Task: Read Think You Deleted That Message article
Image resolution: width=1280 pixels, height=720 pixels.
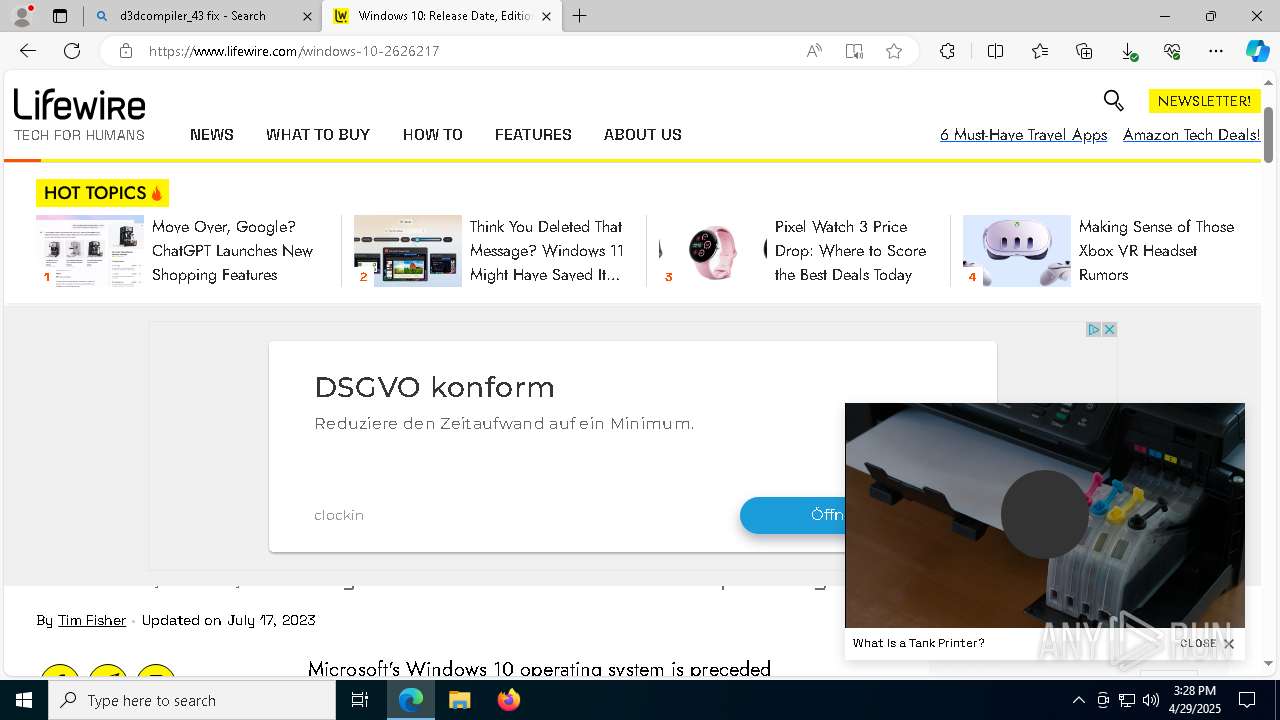Action: click(x=547, y=251)
